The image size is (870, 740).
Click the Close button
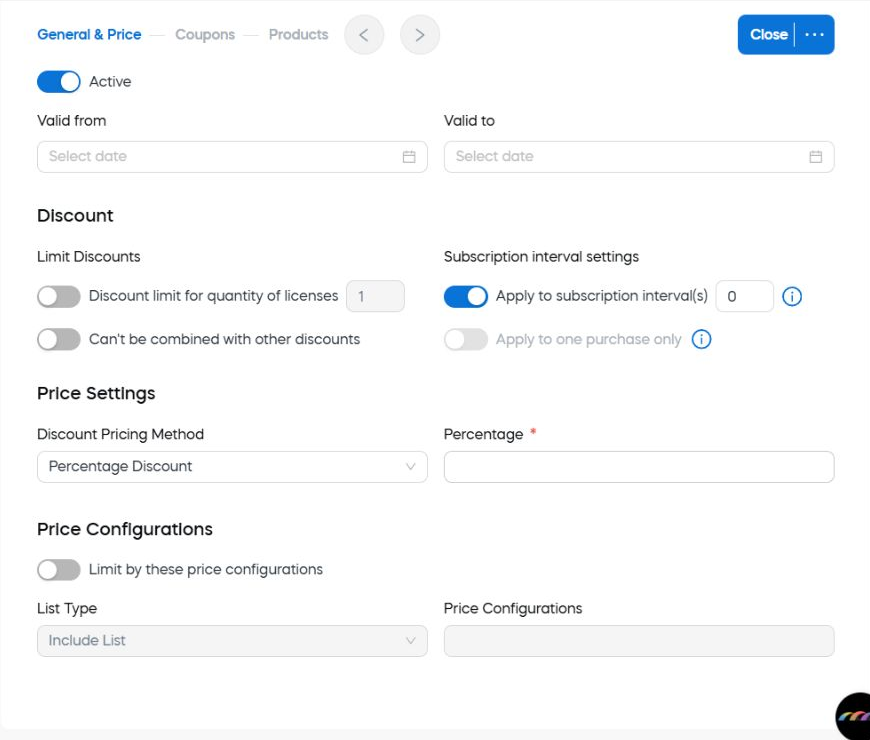click(x=768, y=34)
